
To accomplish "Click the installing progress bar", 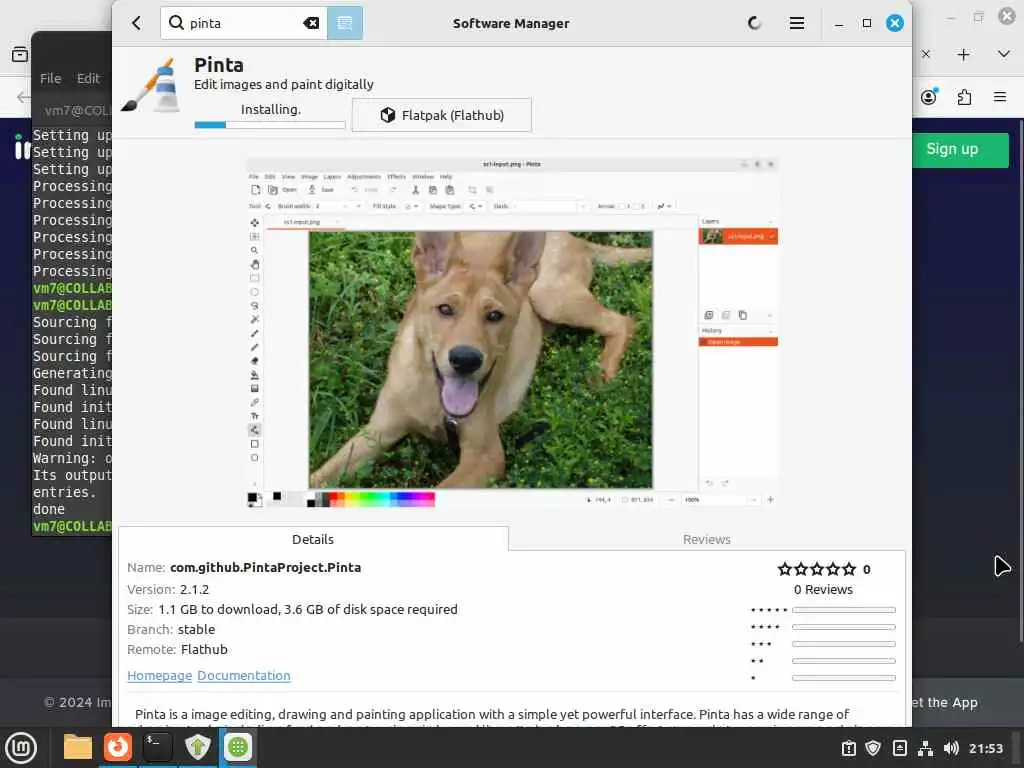I will coord(269,124).
